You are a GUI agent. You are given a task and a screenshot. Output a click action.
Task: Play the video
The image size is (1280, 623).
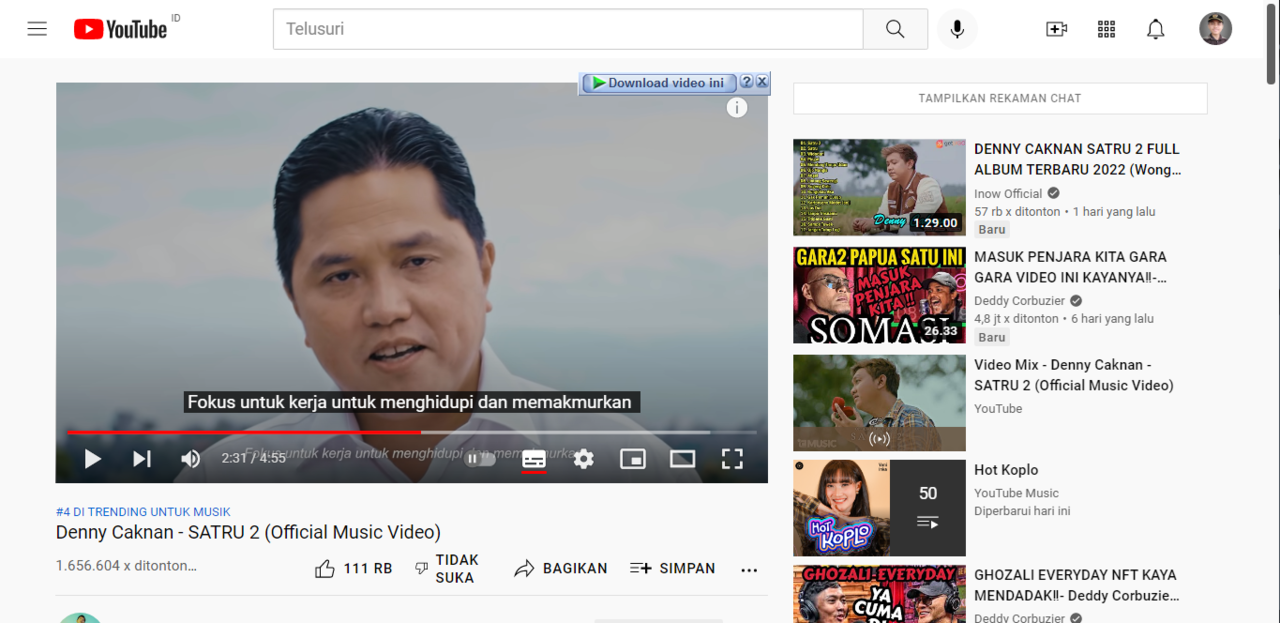(x=92, y=459)
